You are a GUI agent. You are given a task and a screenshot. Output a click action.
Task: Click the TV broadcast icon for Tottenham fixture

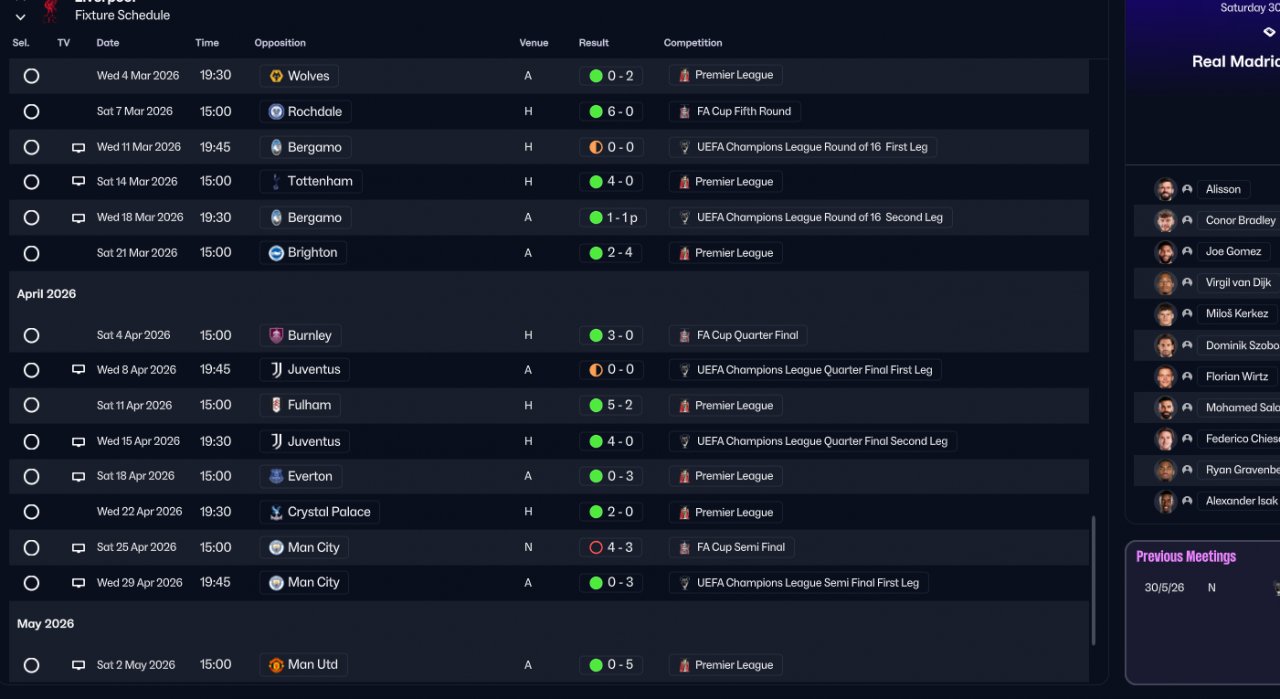pyautogui.click(x=78, y=182)
